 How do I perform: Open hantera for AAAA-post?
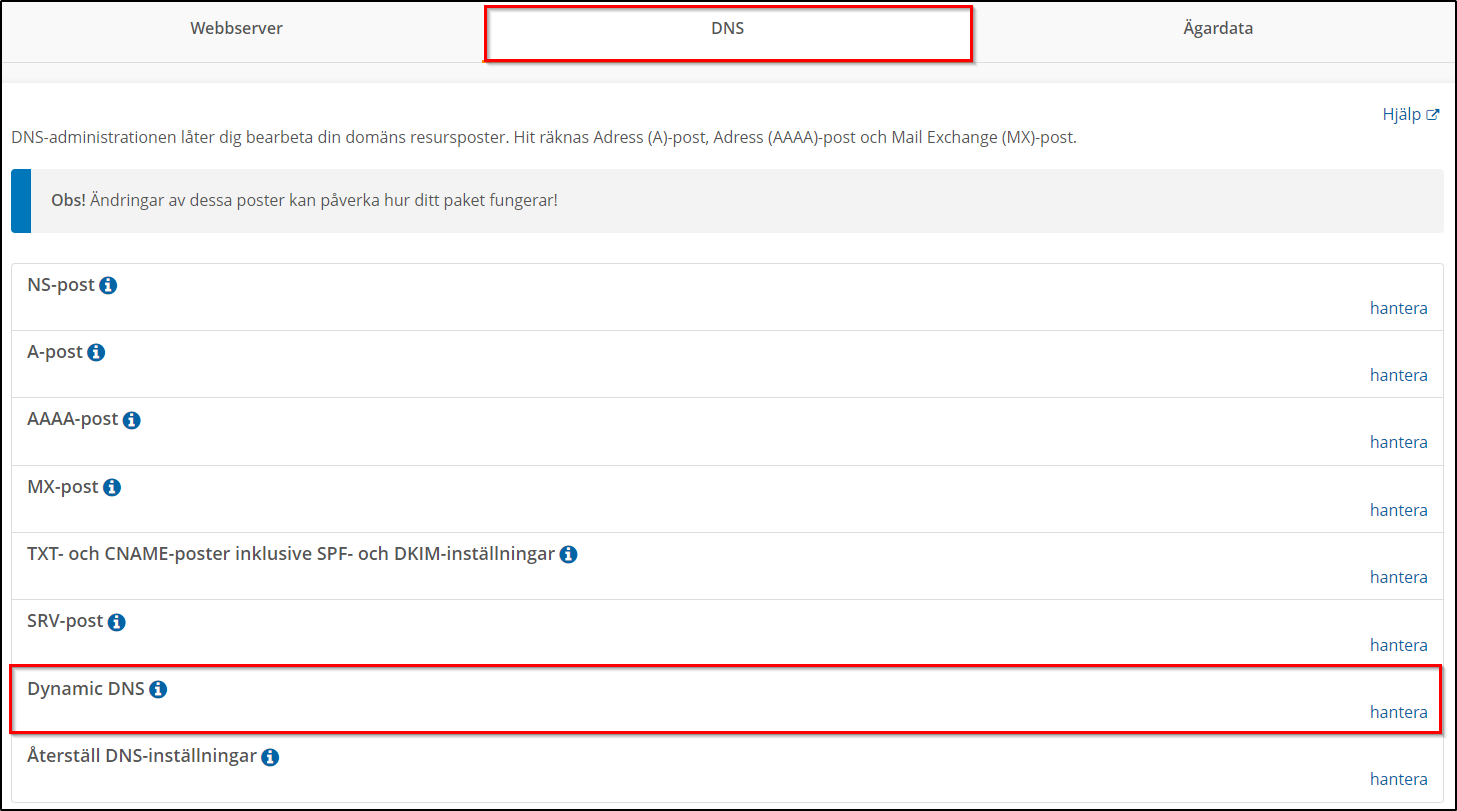coord(1398,442)
